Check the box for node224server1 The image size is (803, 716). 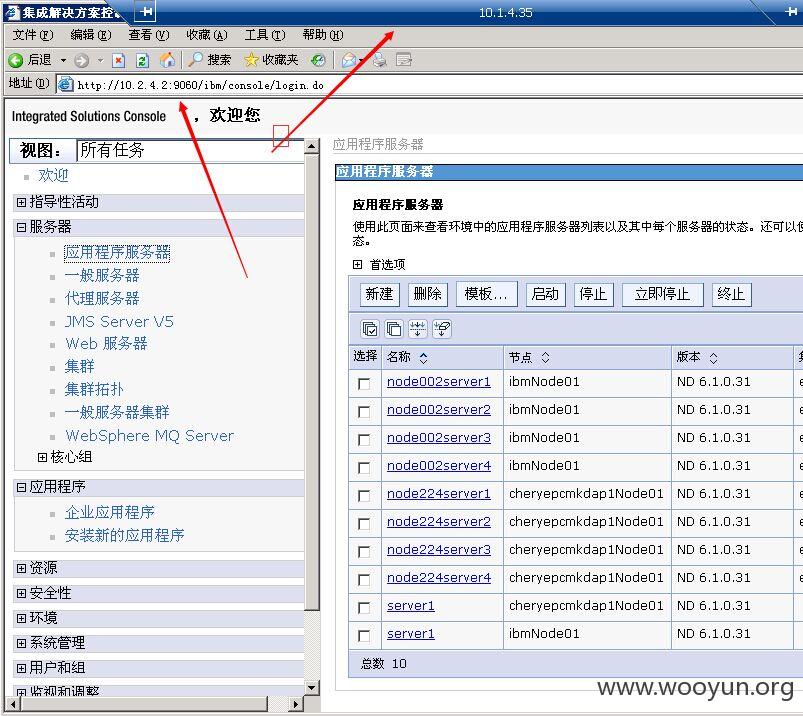364,496
